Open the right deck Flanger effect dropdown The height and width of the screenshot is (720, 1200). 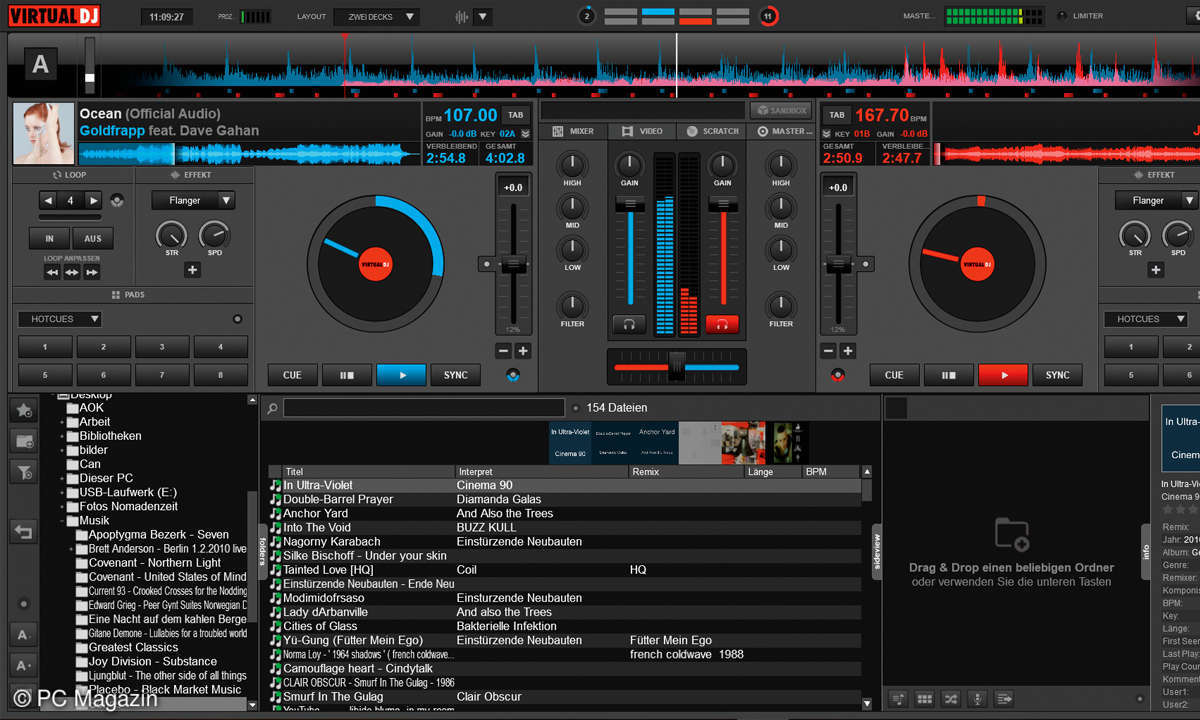click(x=1156, y=200)
